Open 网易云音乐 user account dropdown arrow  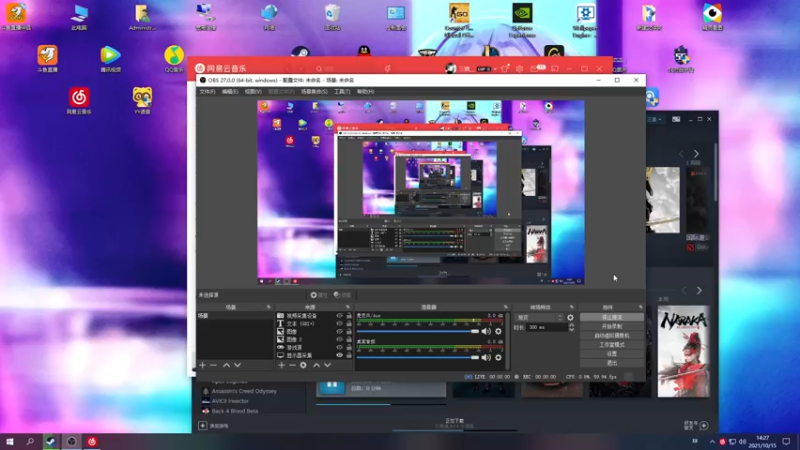click(x=495, y=69)
